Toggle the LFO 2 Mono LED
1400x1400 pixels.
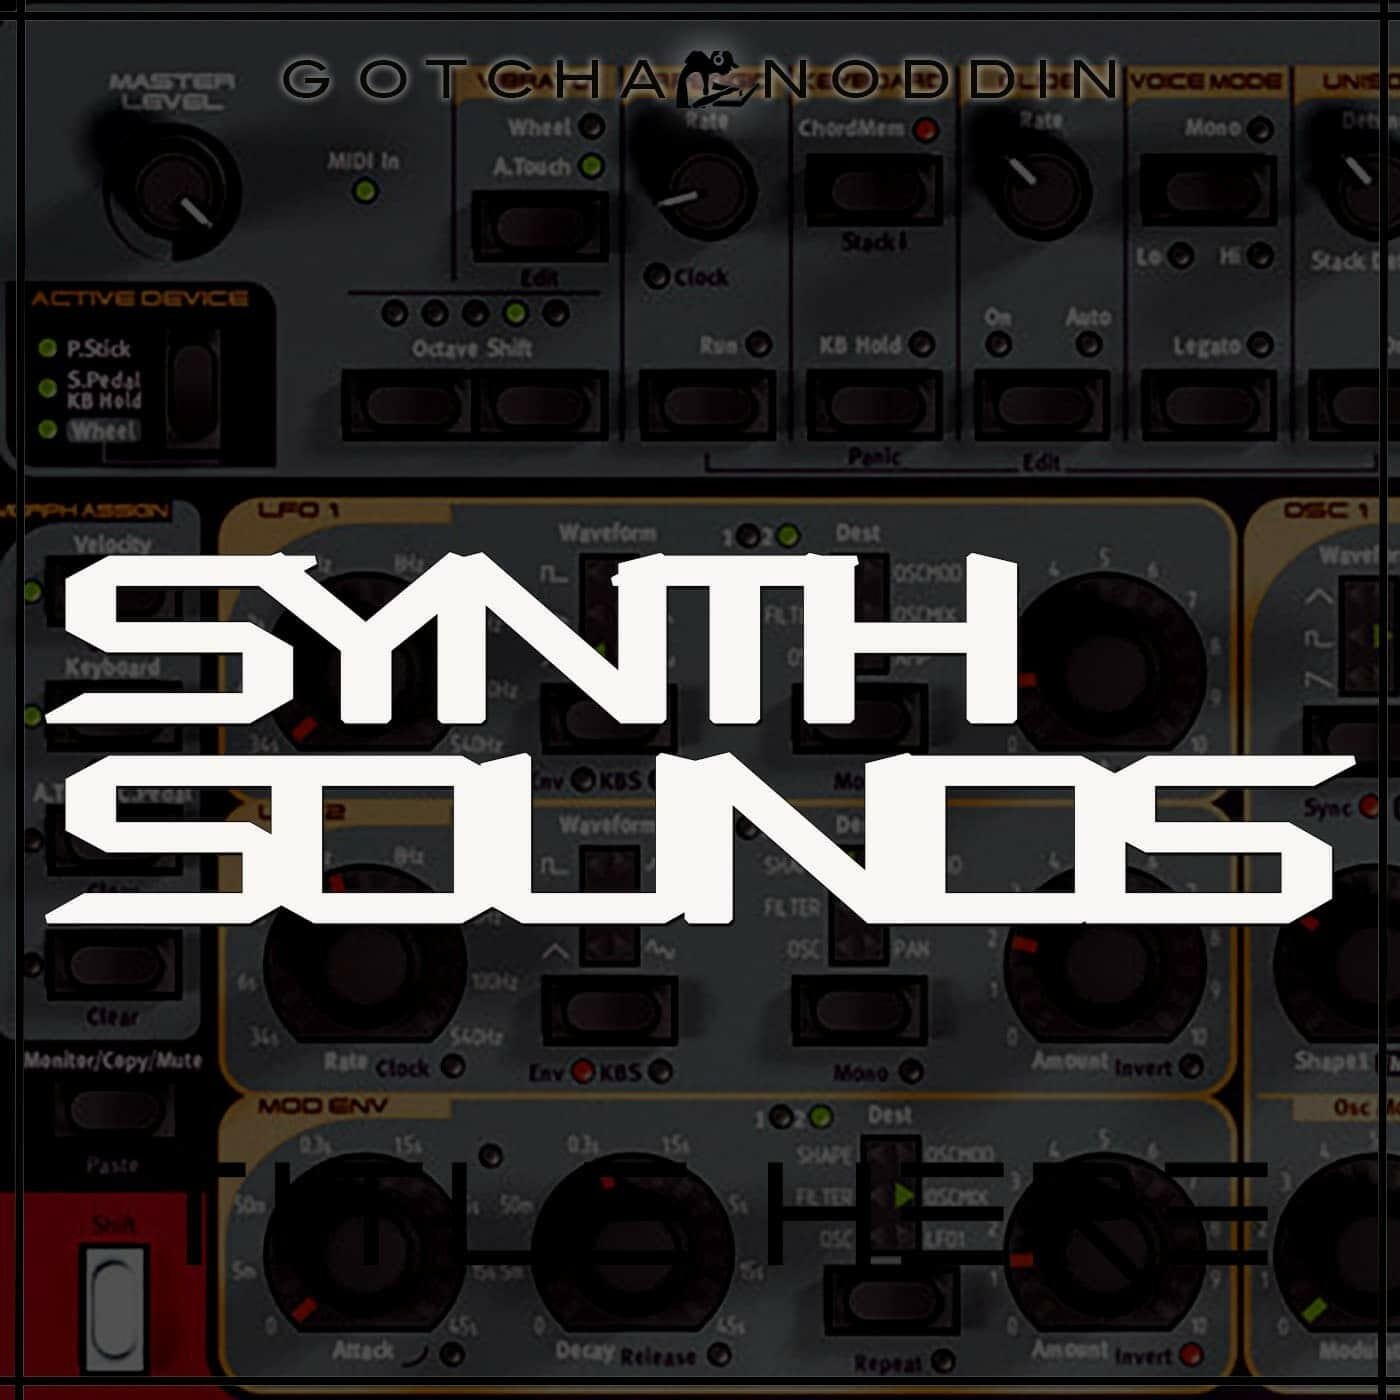(x=910, y=1072)
